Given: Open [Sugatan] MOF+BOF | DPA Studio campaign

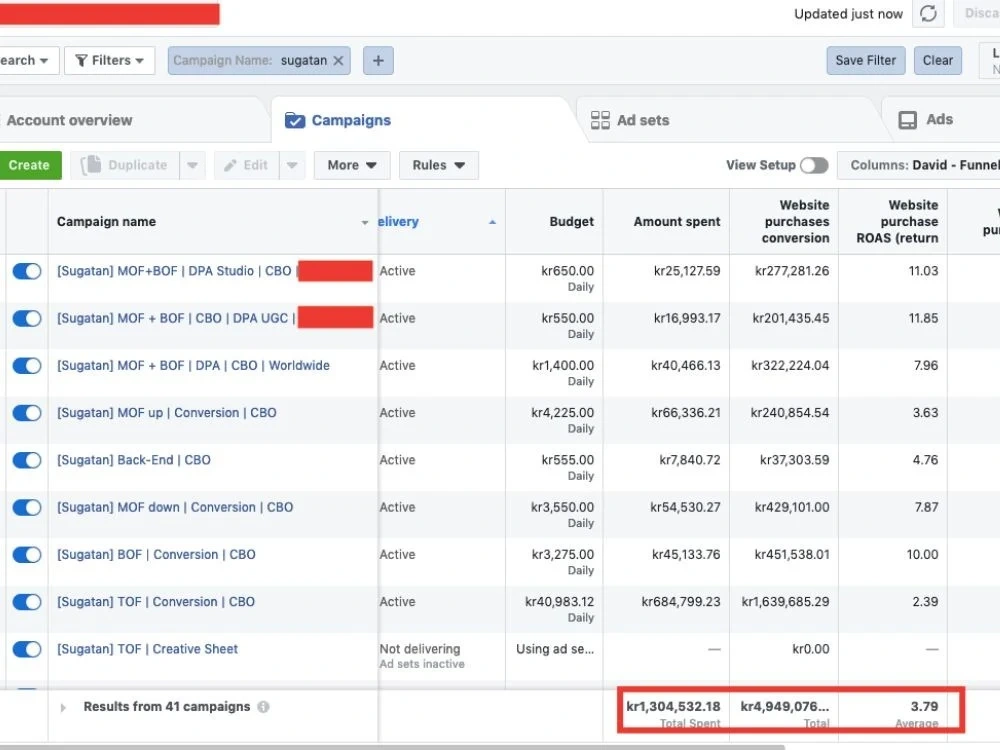Looking at the screenshot, I should tap(174, 271).
